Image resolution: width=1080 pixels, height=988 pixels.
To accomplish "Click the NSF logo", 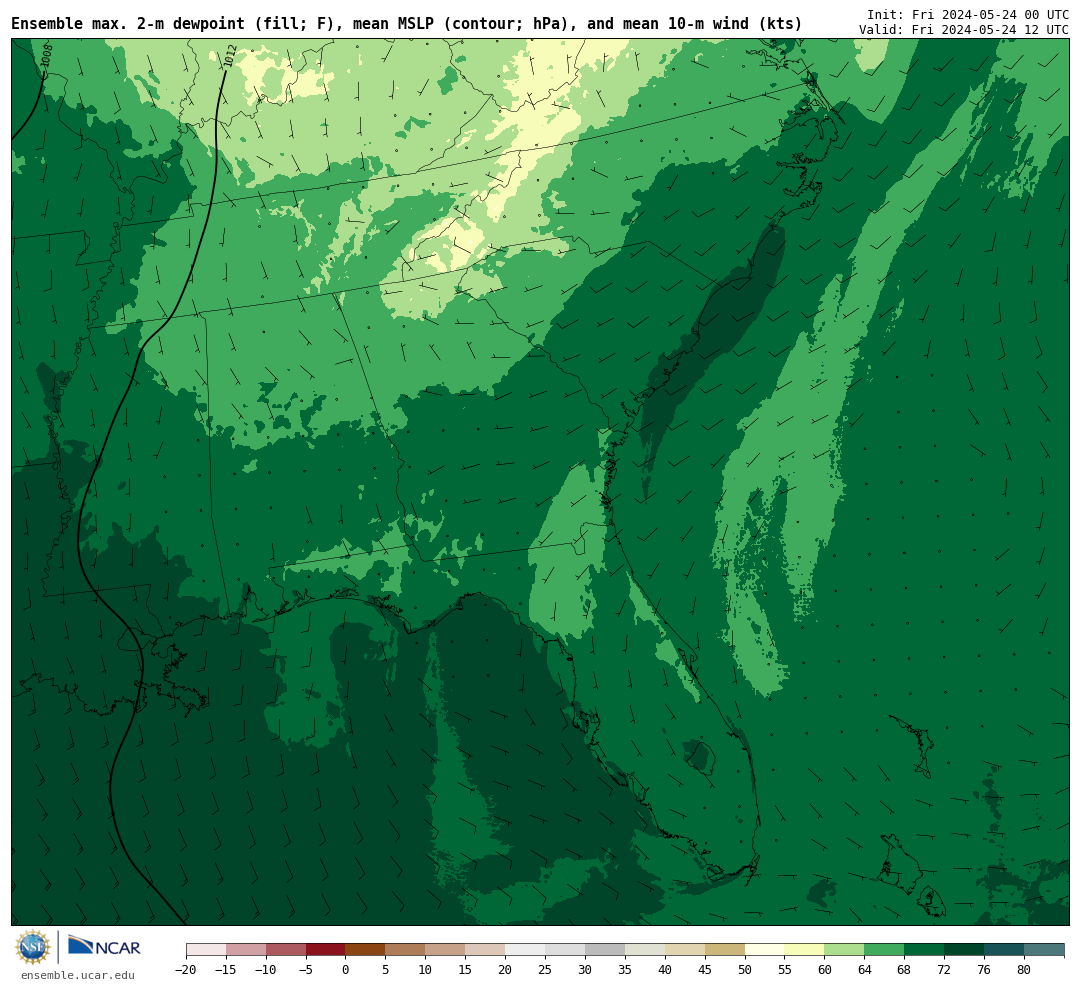I will click(32, 947).
